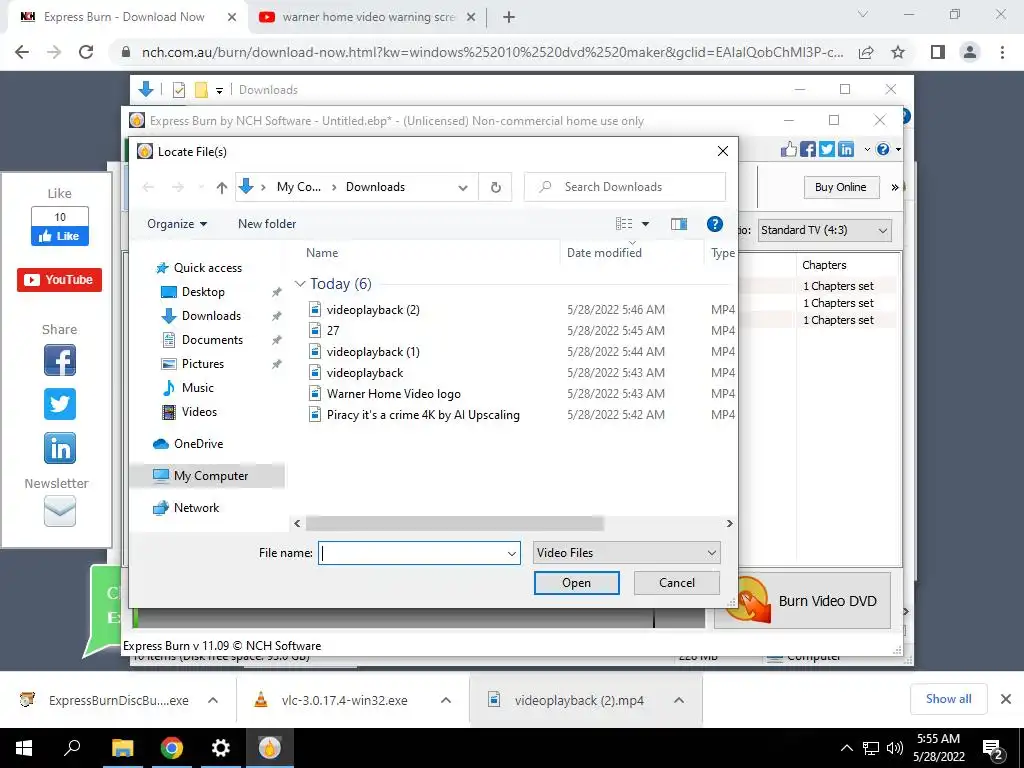The height and width of the screenshot is (768, 1024).
Task: Click the taskbar search magnifier
Action: coord(72,747)
